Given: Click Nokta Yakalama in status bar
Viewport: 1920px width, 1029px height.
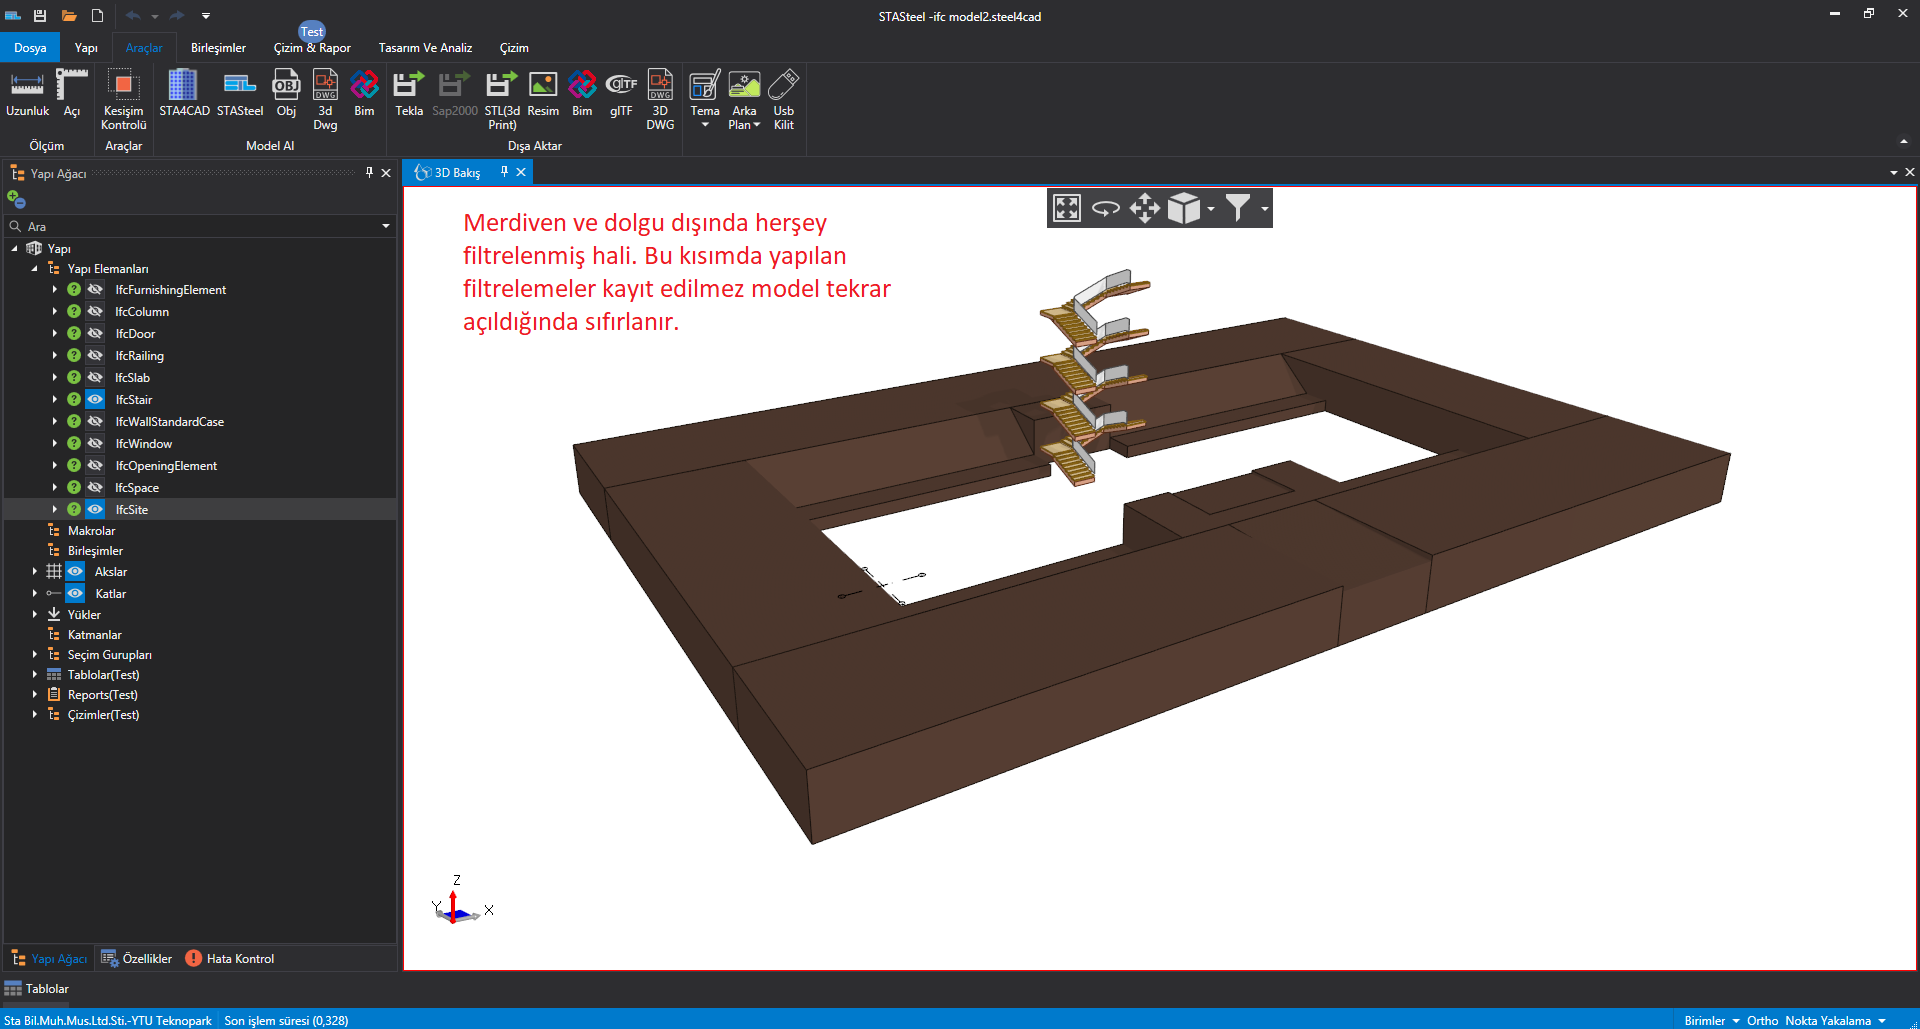Looking at the screenshot, I should pyautogui.click(x=1827, y=1021).
